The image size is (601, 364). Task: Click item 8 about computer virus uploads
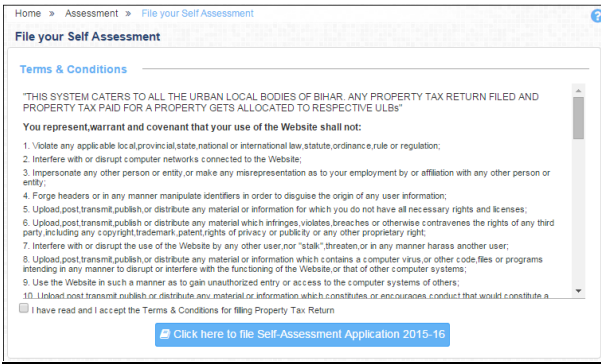click(x=282, y=264)
